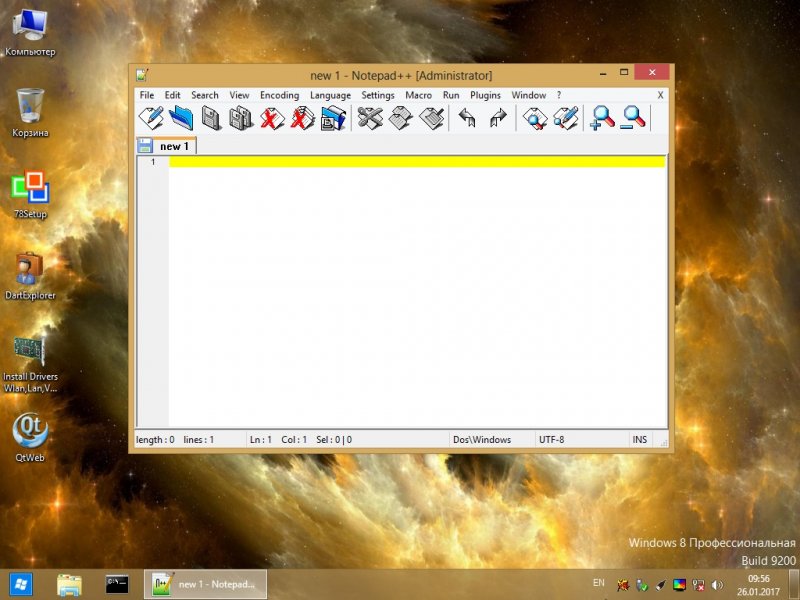Open File Explorer from the taskbar

coord(69,585)
